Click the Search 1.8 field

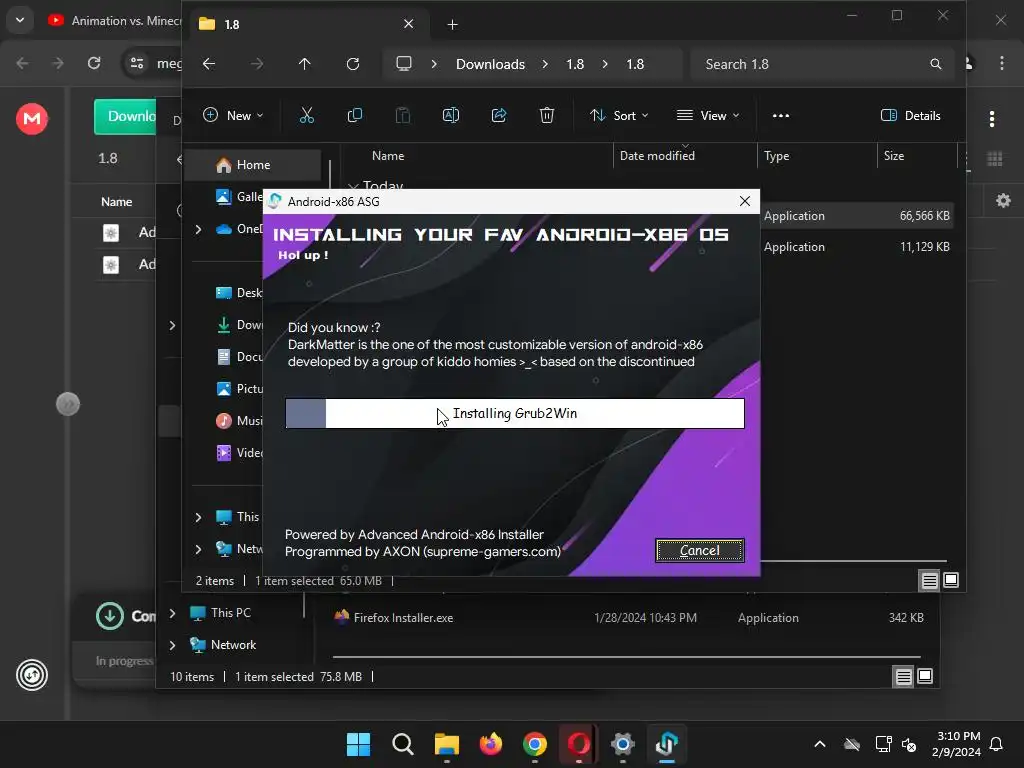[822, 64]
